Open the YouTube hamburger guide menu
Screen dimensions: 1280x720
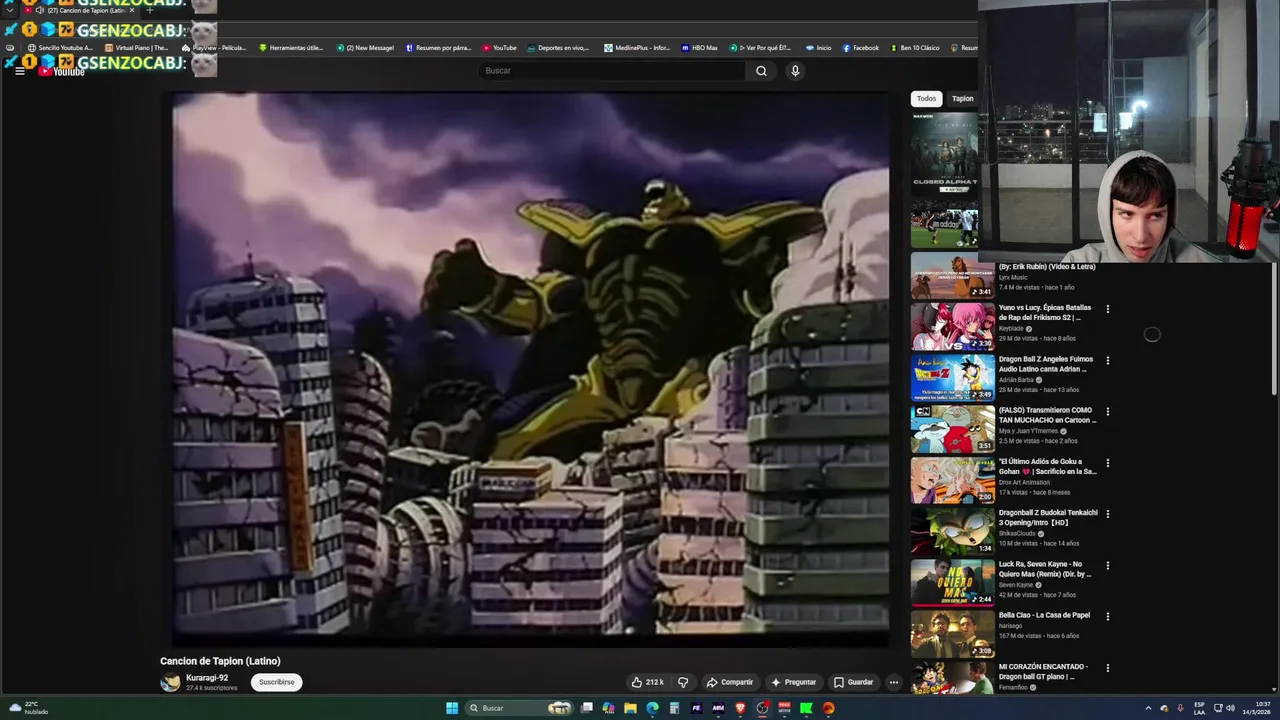[19, 71]
